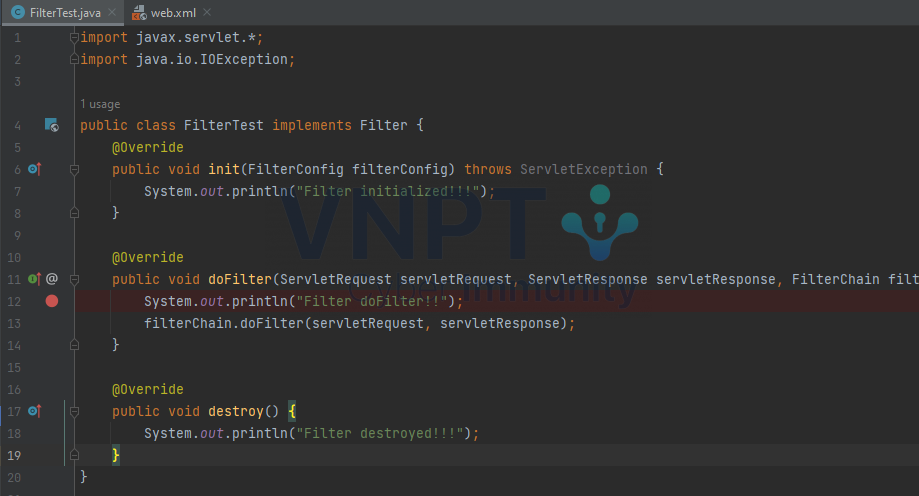
Task: Toggle the red breakpoint on line 12
Action: [x=52, y=301]
